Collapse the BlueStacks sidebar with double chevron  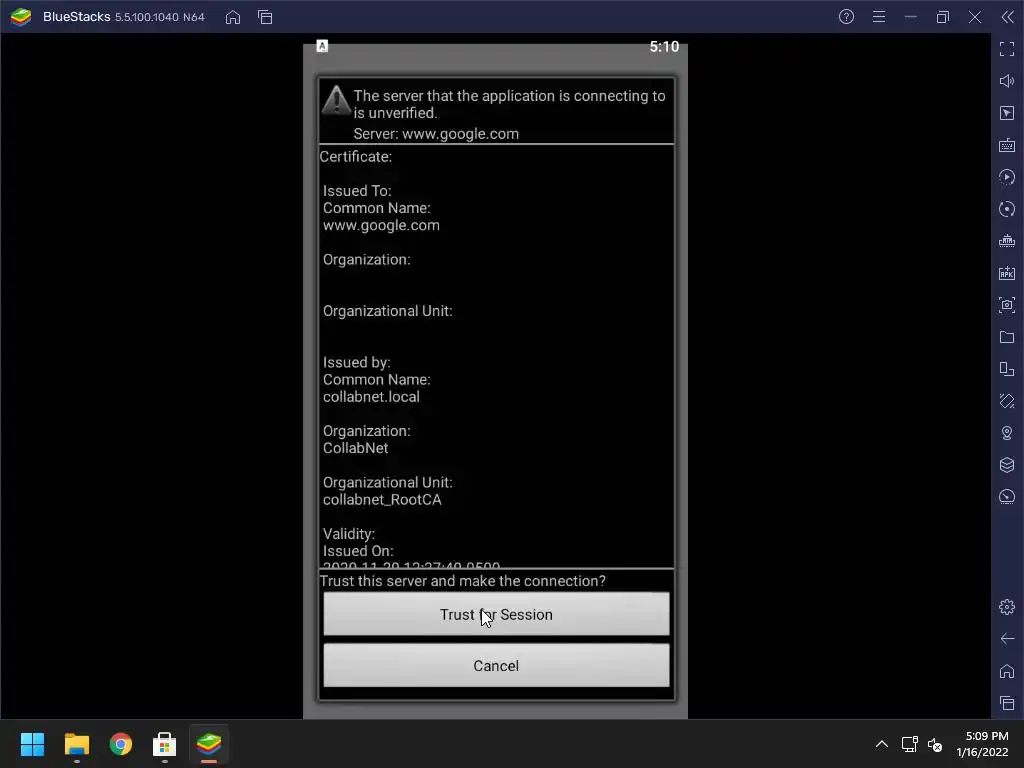[x=1008, y=17]
